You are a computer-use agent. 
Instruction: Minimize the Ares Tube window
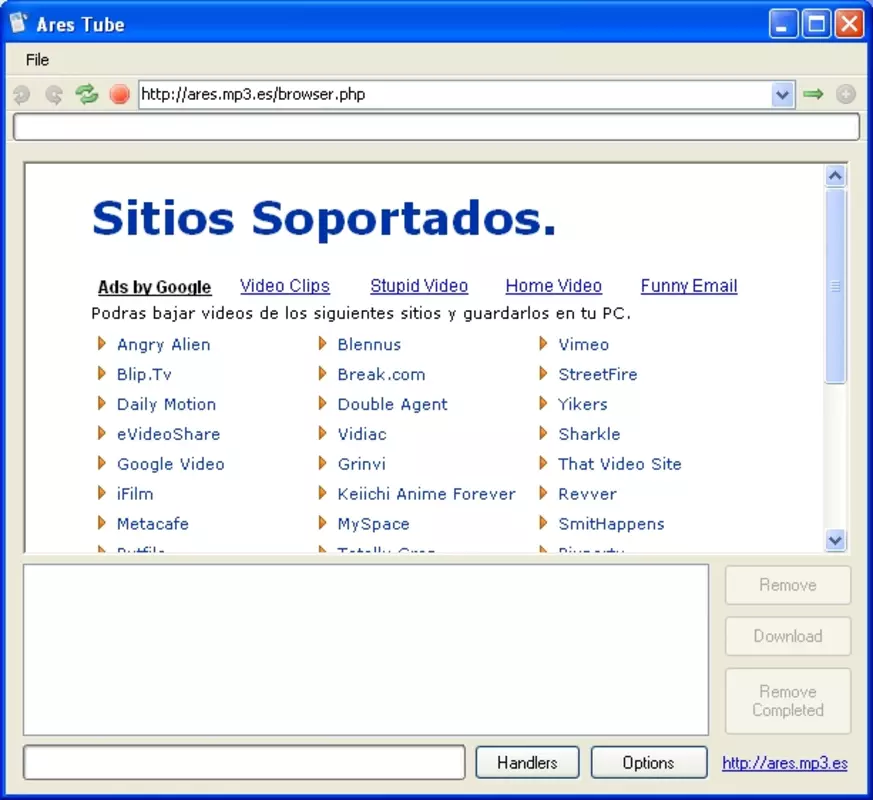click(783, 24)
